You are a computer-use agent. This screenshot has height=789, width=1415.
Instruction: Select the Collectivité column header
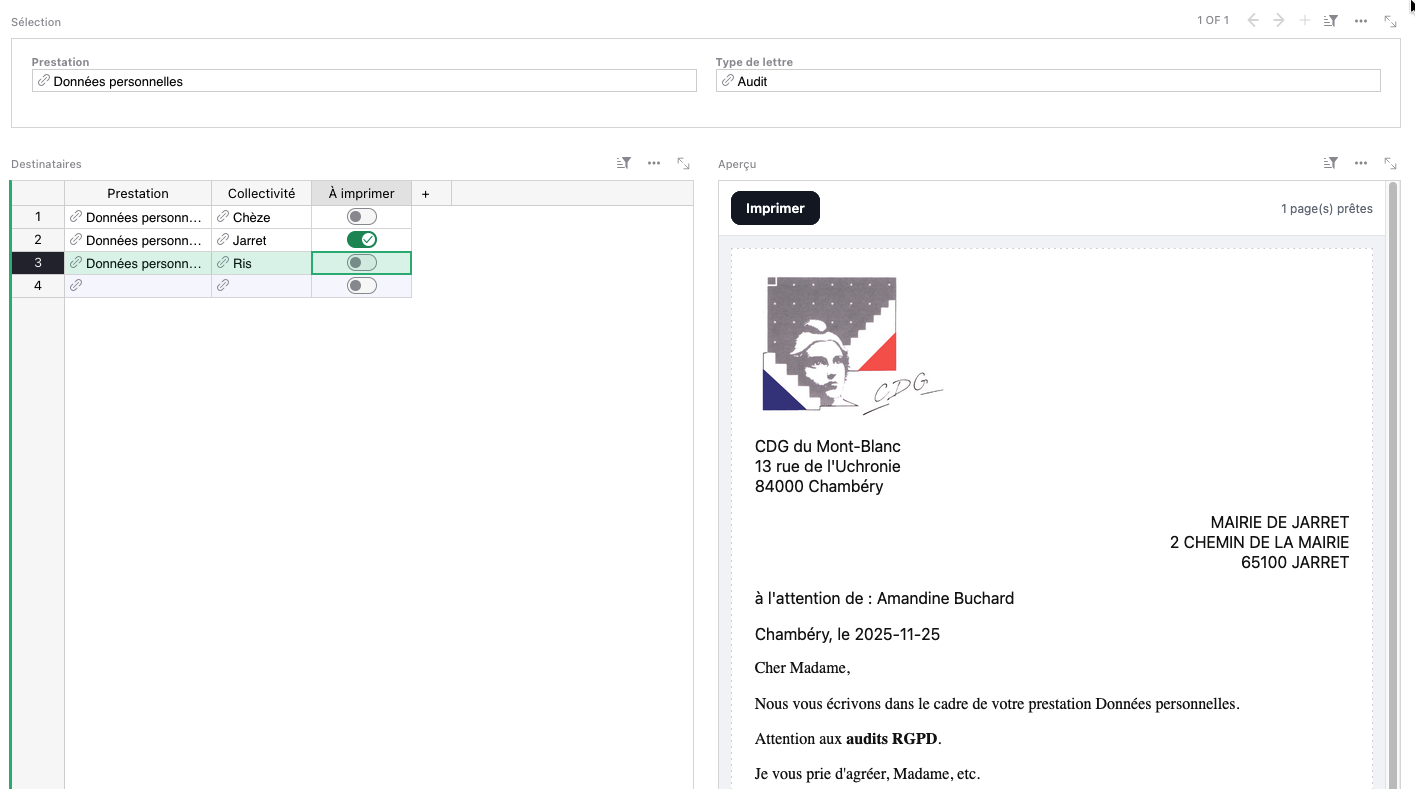click(x=261, y=194)
